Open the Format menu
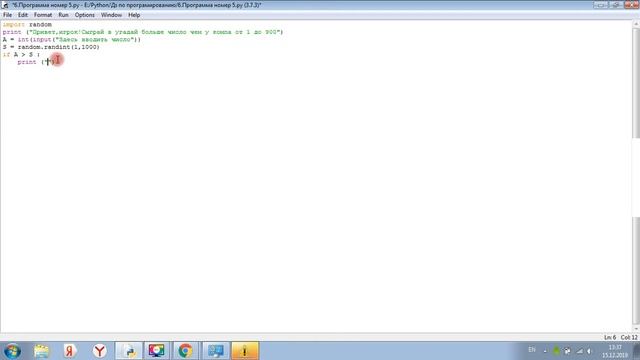This screenshot has height=360, width=640. click(x=43, y=15)
